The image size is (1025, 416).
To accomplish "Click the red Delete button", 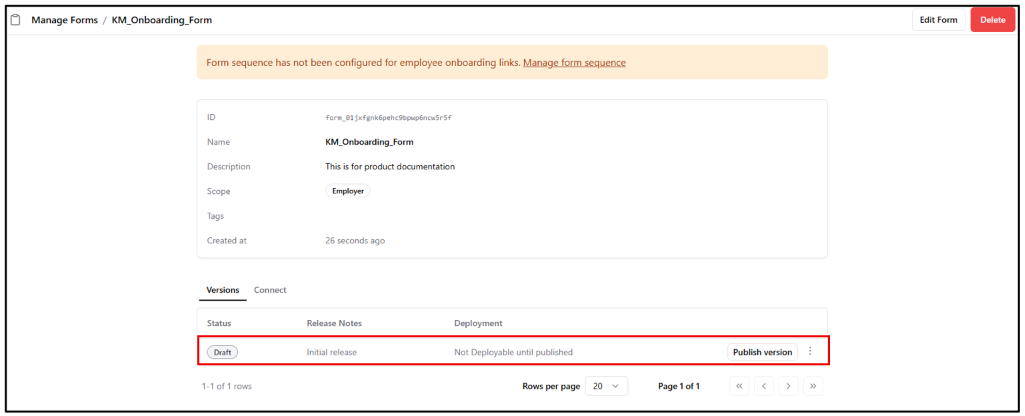I will tap(992, 20).
